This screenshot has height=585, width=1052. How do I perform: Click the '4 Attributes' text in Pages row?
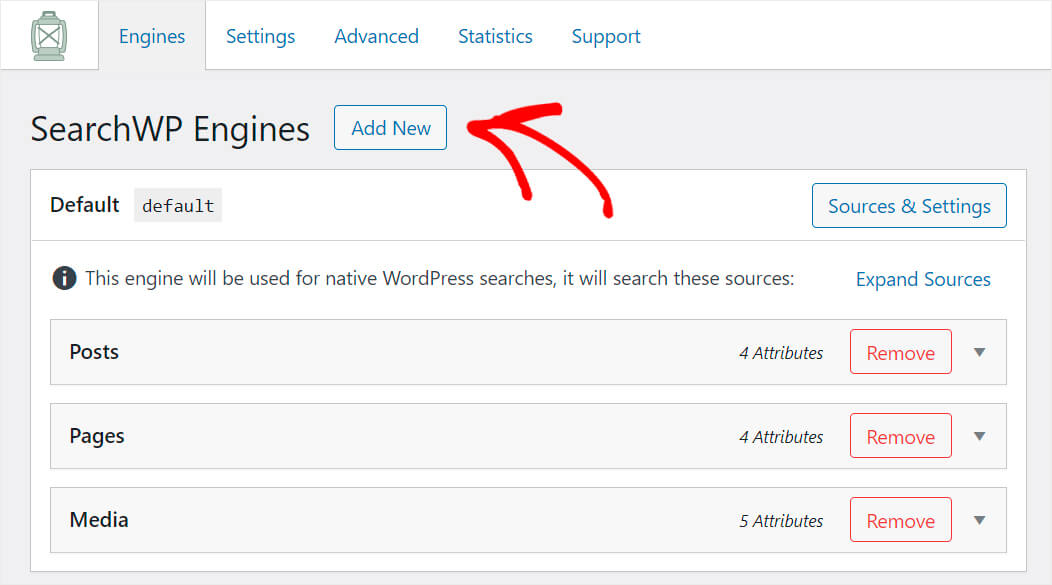click(x=781, y=437)
